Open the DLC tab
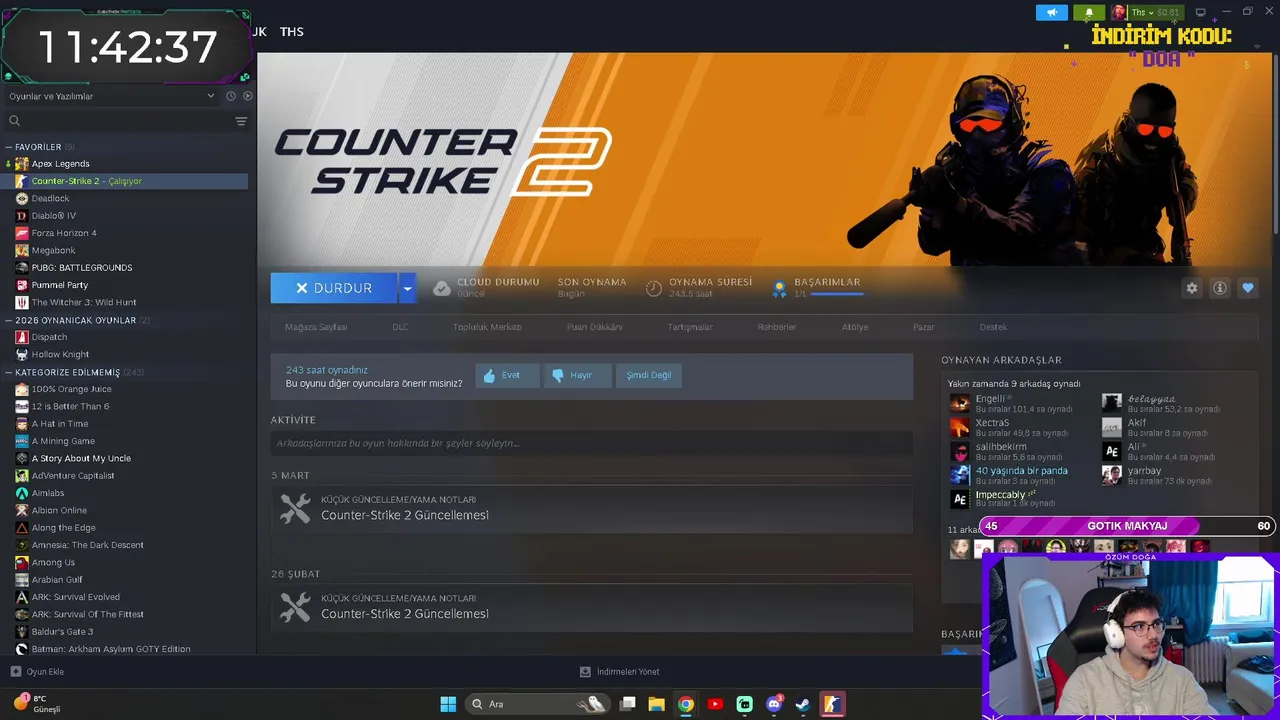 [x=400, y=327]
